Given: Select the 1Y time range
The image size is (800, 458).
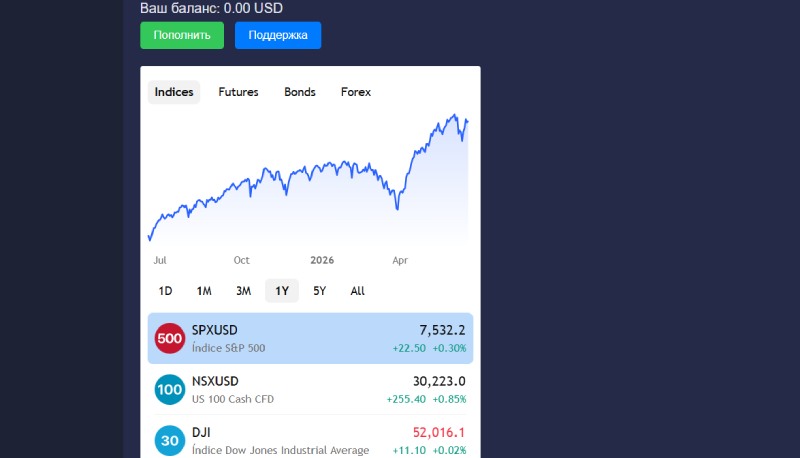Looking at the screenshot, I should coord(282,291).
